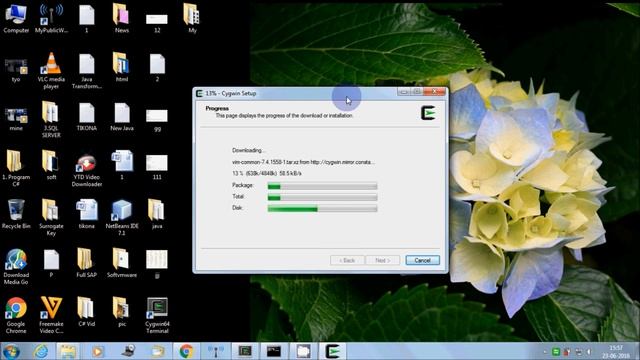Screen dimensions: 640x360
Task: Click the volume icon in system tray
Action: [589, 352]
